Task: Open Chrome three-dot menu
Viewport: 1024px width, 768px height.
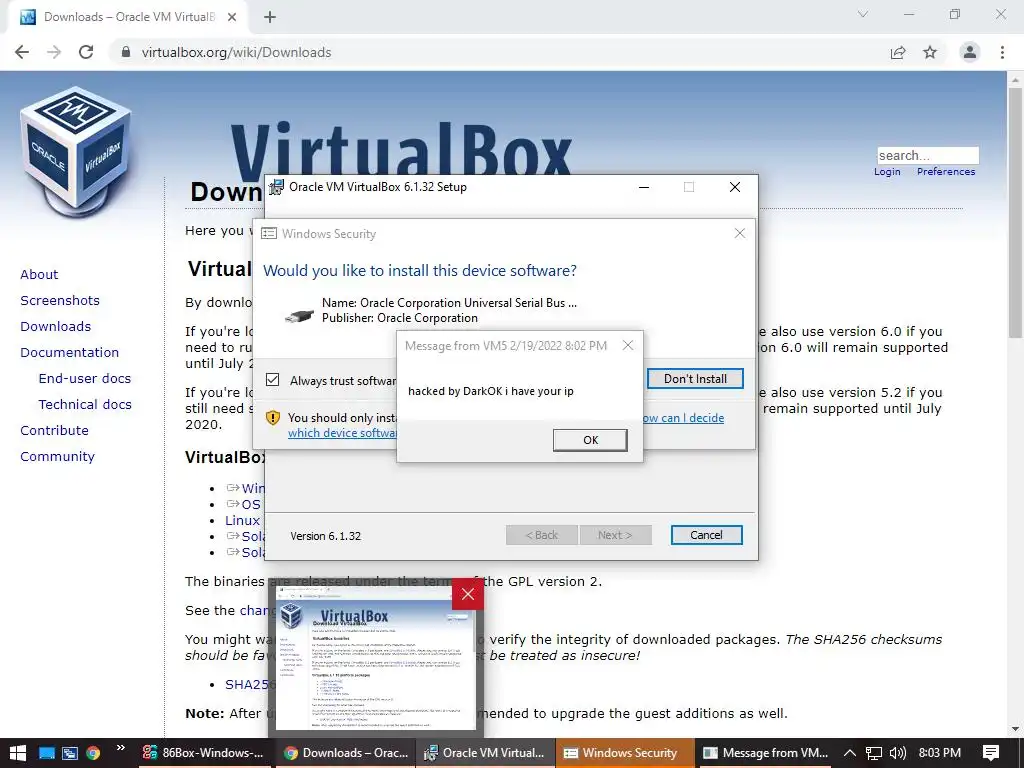Action: [1002, 52]
